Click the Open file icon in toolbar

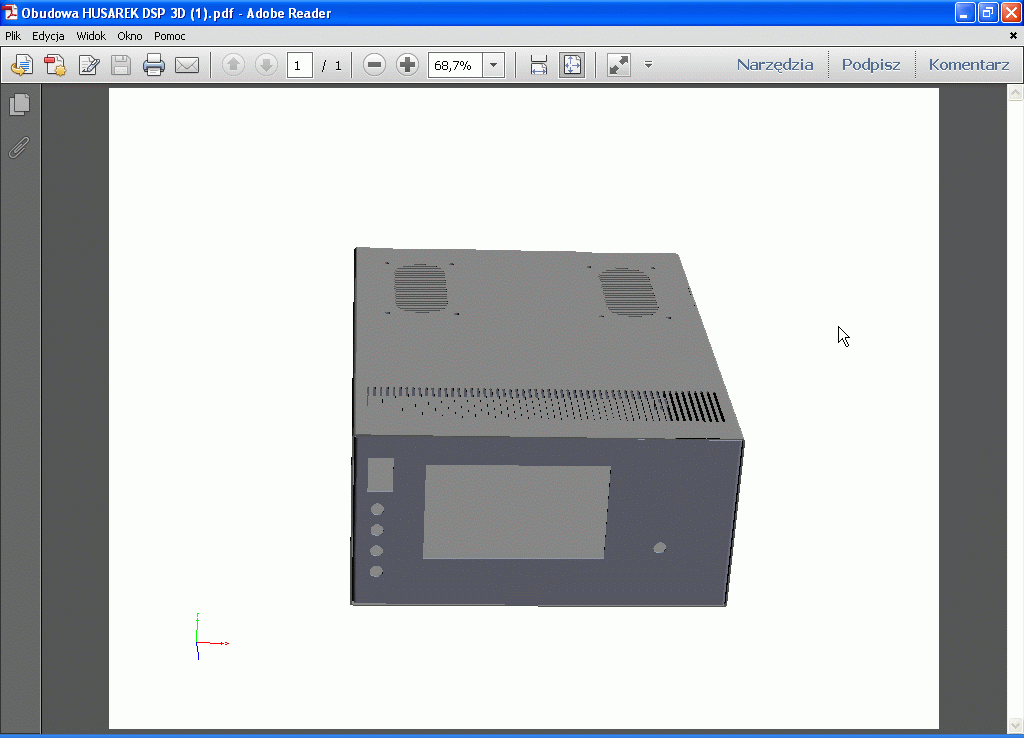(x=22, y=66)
